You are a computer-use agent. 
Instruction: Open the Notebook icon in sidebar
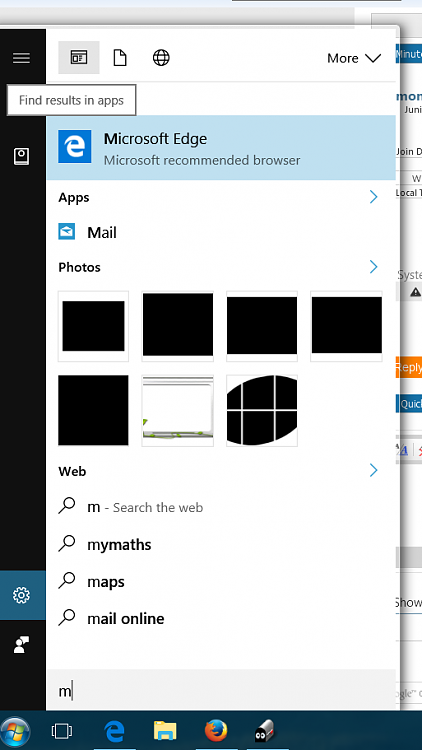(x=21, y=156)
